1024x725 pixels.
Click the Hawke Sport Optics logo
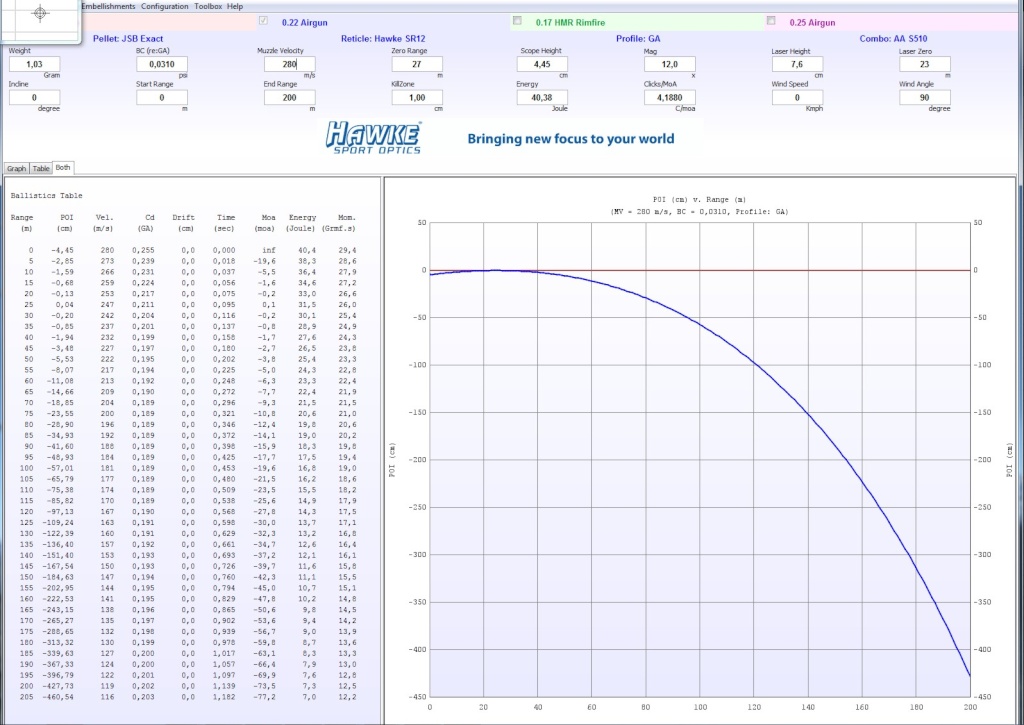click(374, 138)
